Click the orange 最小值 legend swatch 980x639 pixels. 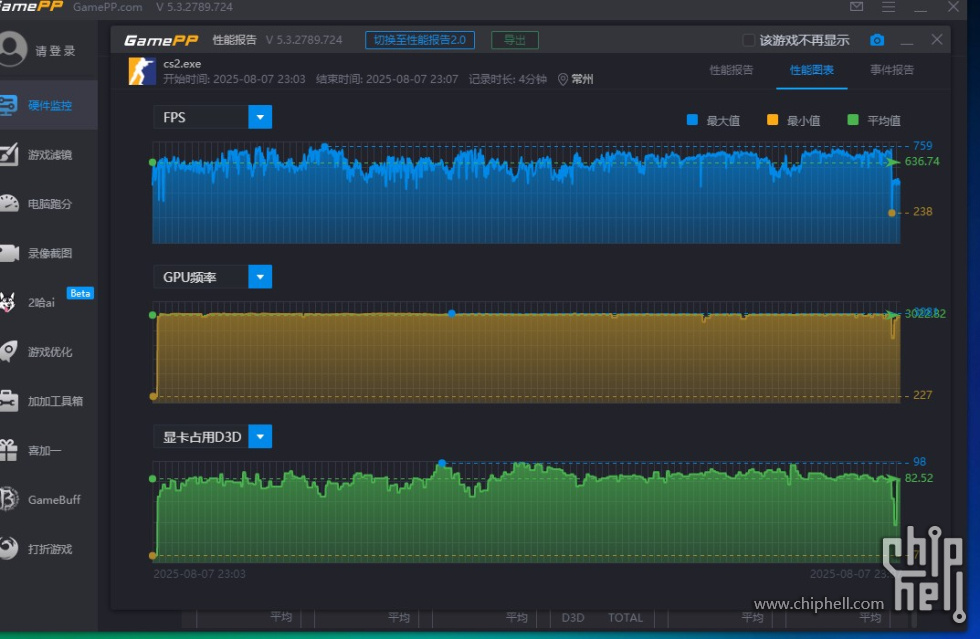tap(772, 120)
